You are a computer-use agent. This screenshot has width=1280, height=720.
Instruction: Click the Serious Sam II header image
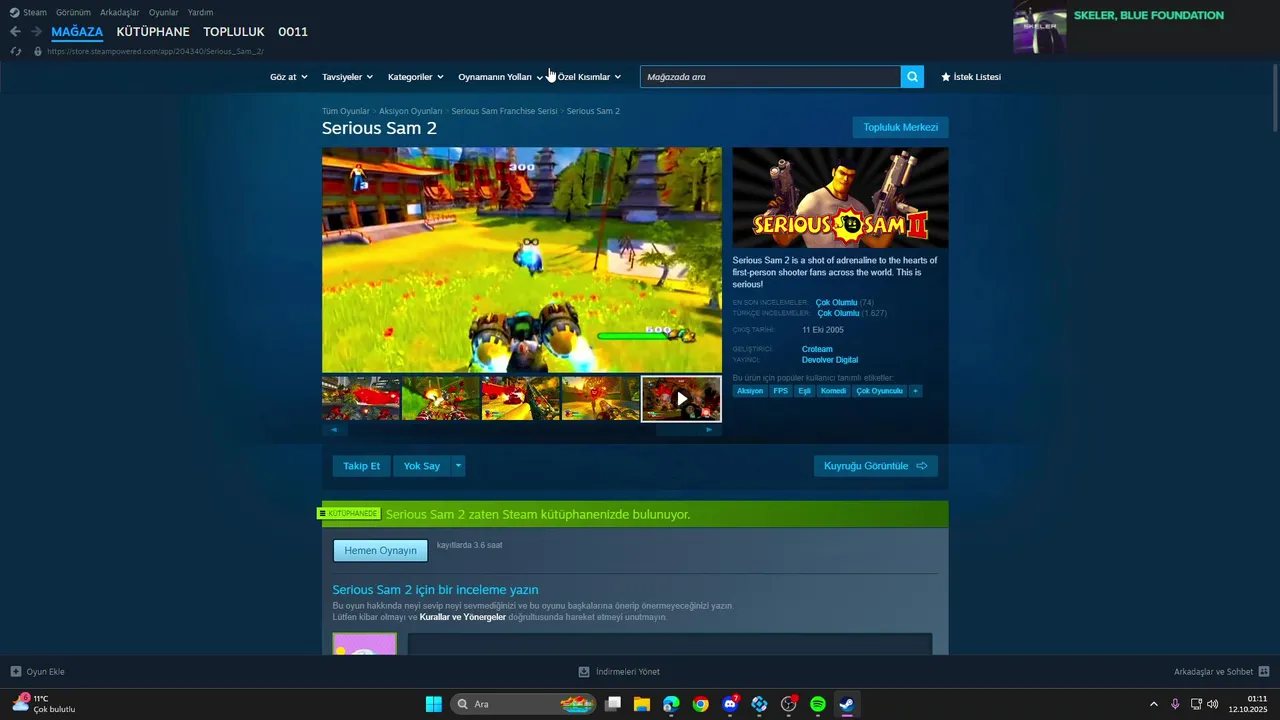[840, 198]
